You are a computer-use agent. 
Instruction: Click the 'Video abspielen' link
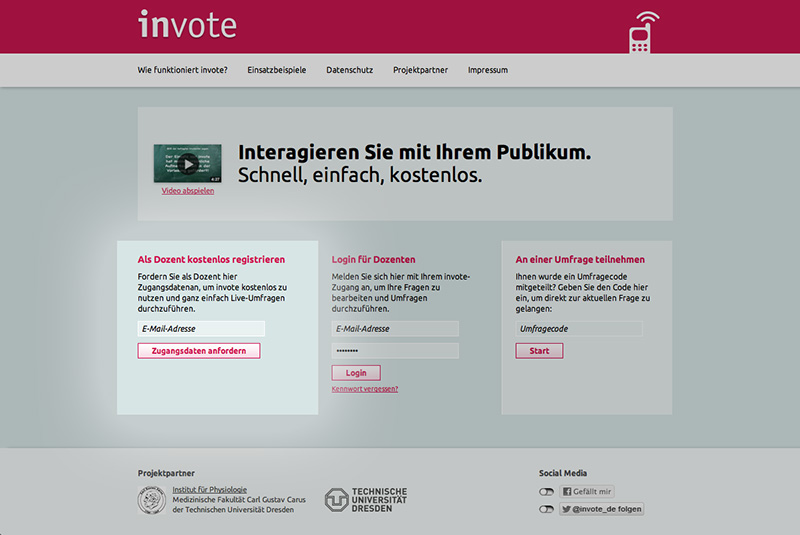[x=187, y=191]
